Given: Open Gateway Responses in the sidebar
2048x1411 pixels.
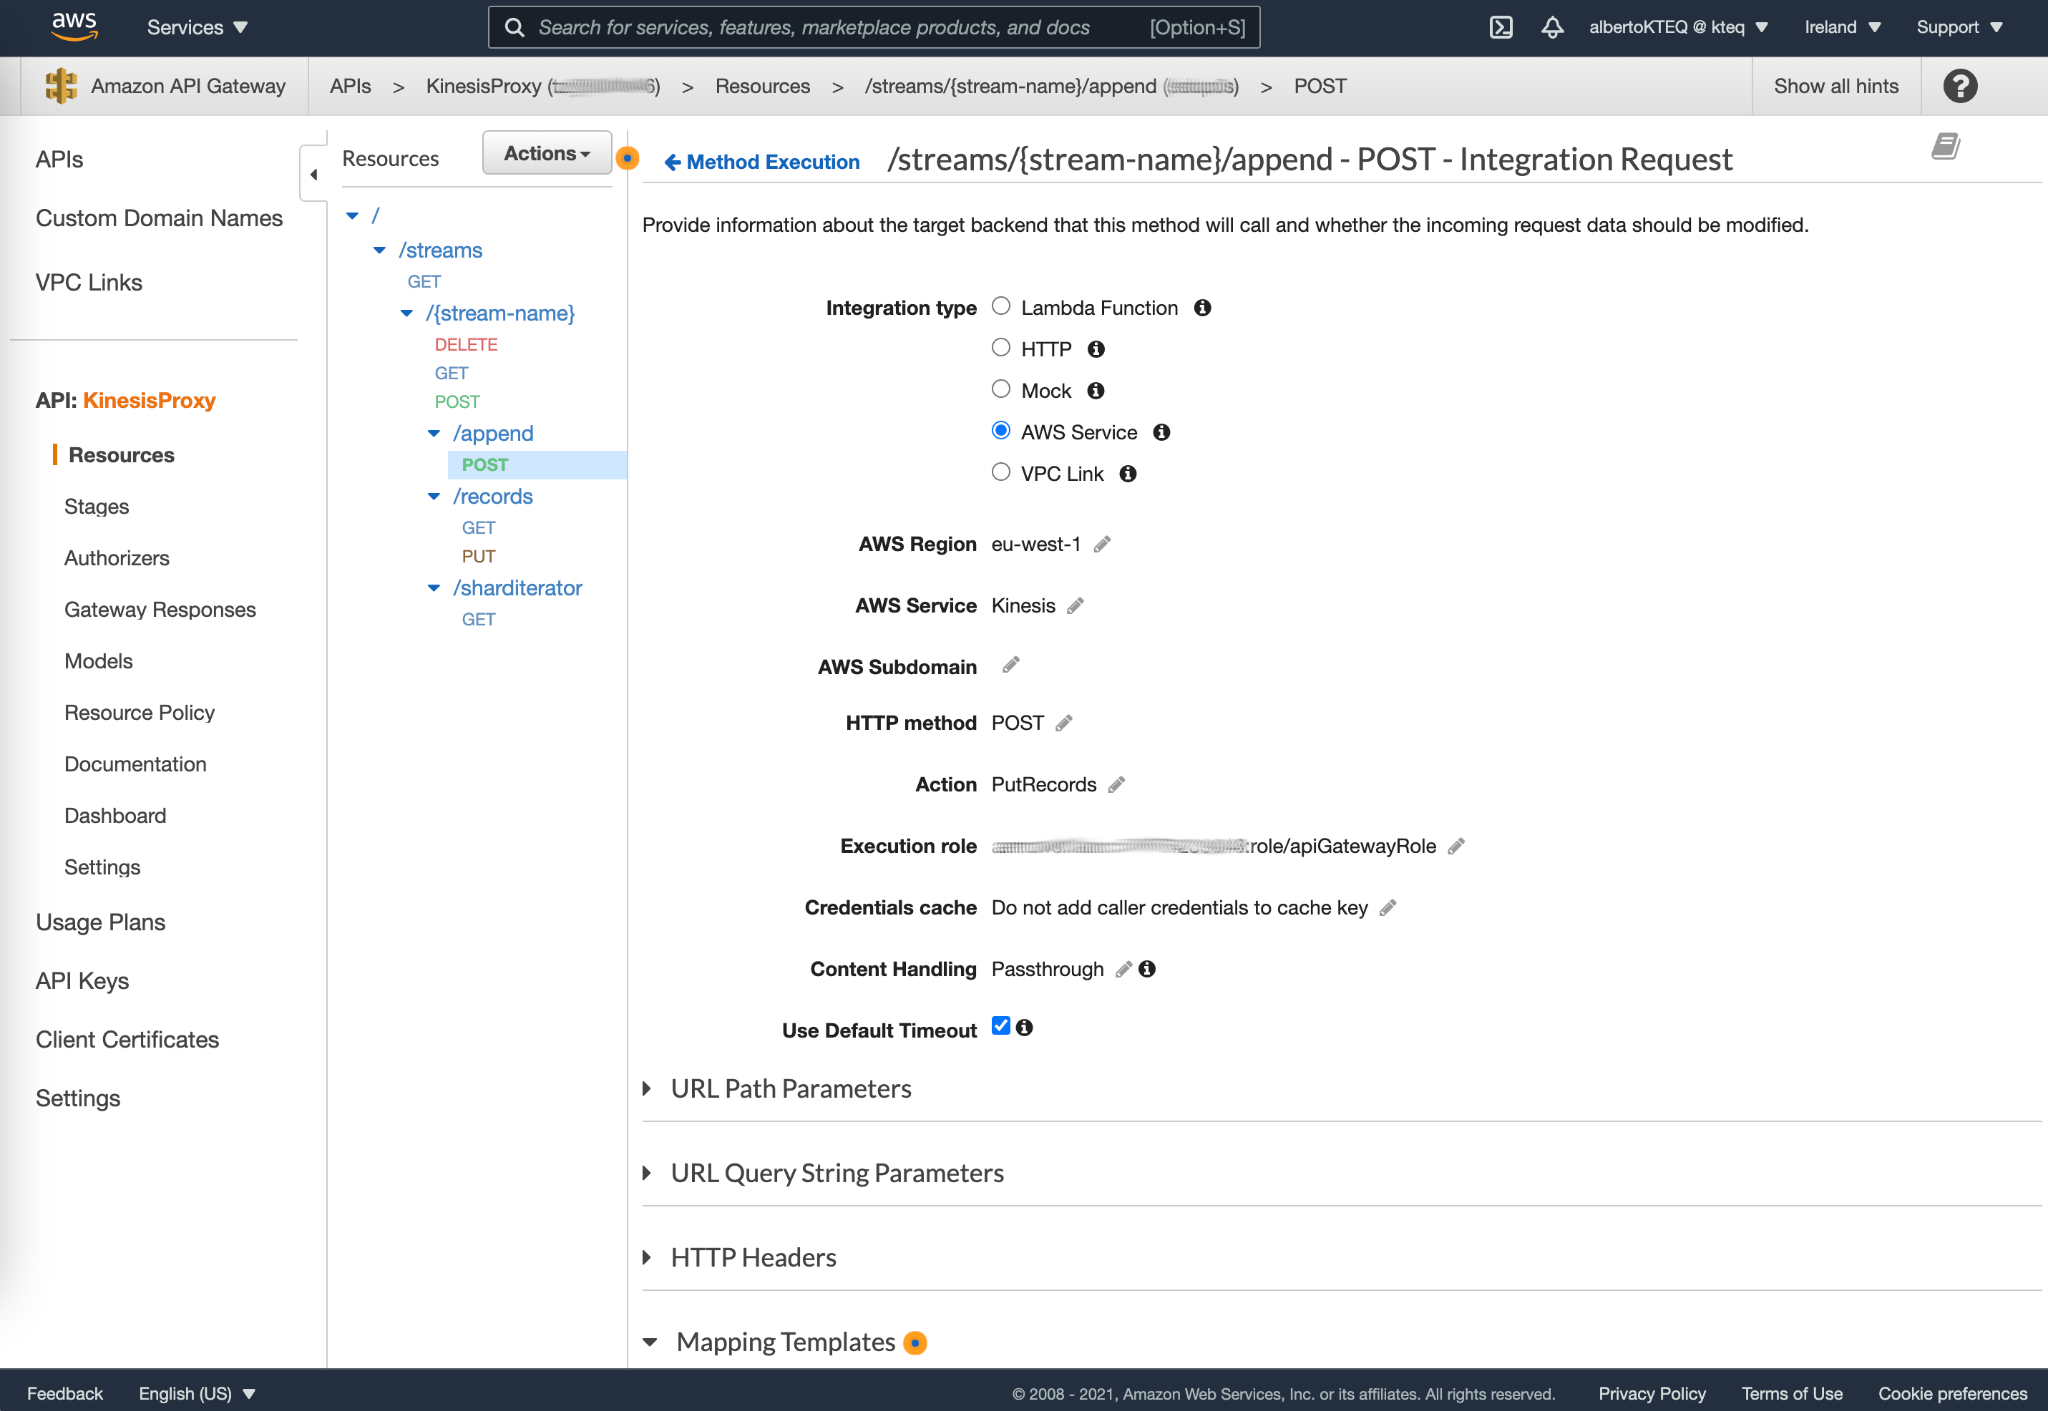Looking at the screenshot, I should [x=160, y=610].
